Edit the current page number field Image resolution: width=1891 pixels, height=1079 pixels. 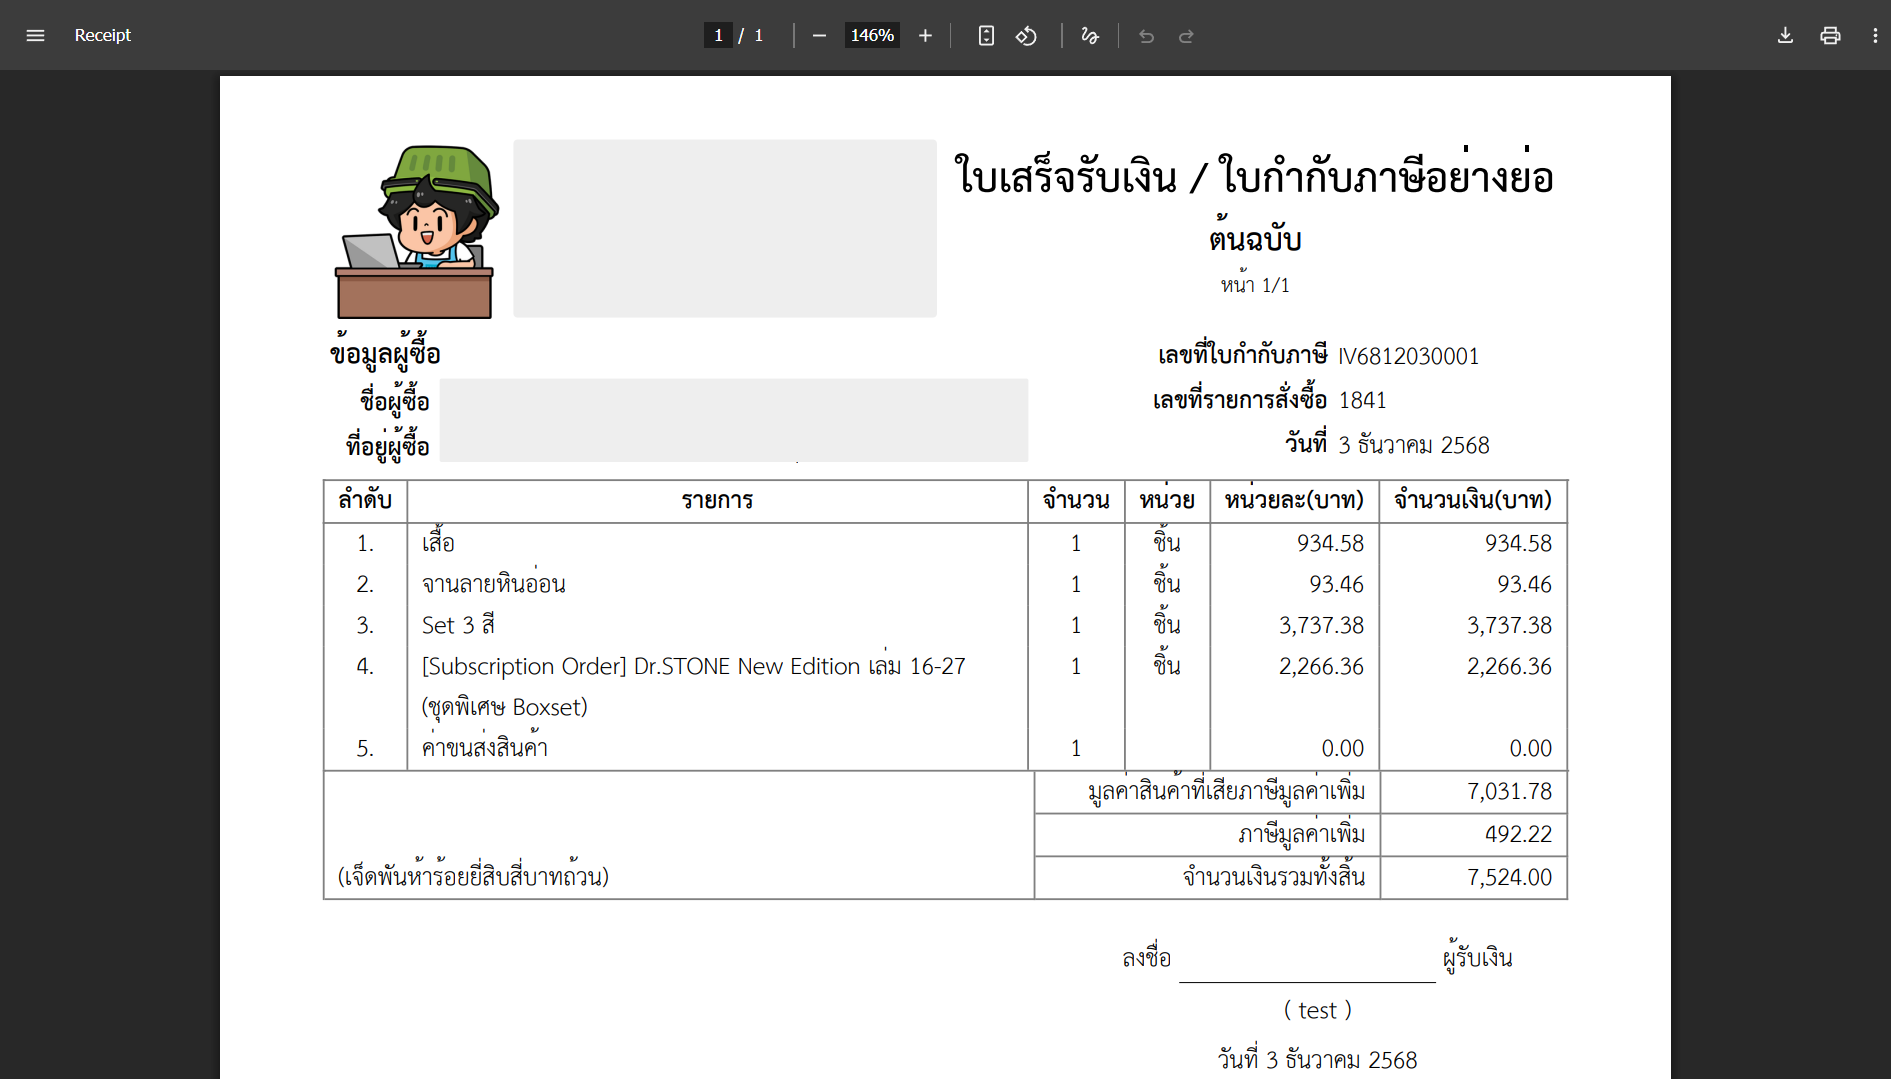(x=718, y=35)
